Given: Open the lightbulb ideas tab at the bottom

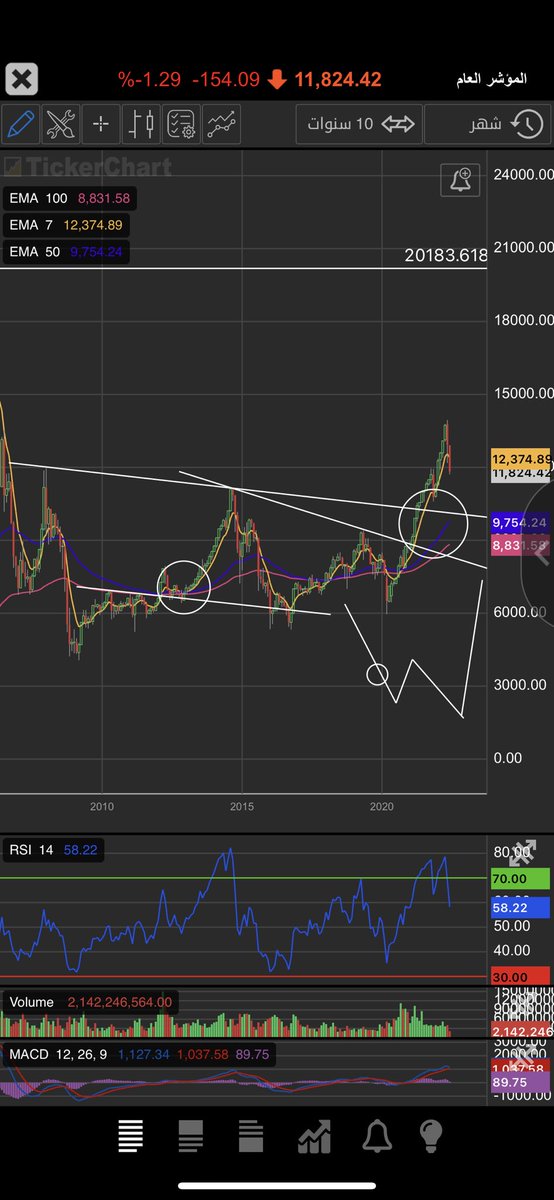Looking at the screenshot, I should click(x=431, y=1135).
